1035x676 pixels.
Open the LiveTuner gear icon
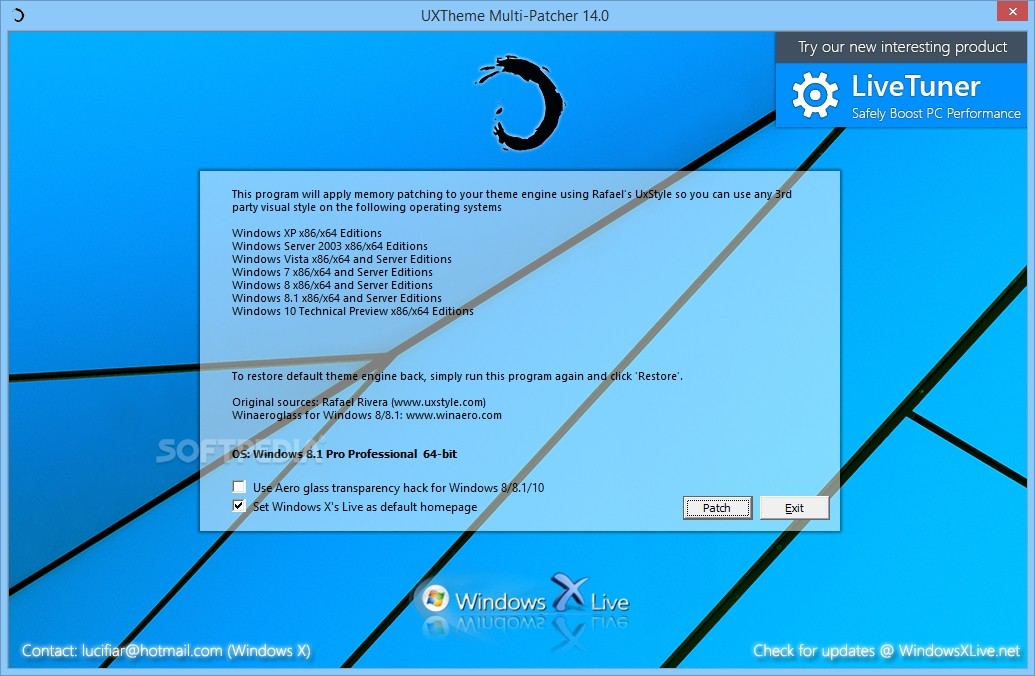(x=815, y=95)
